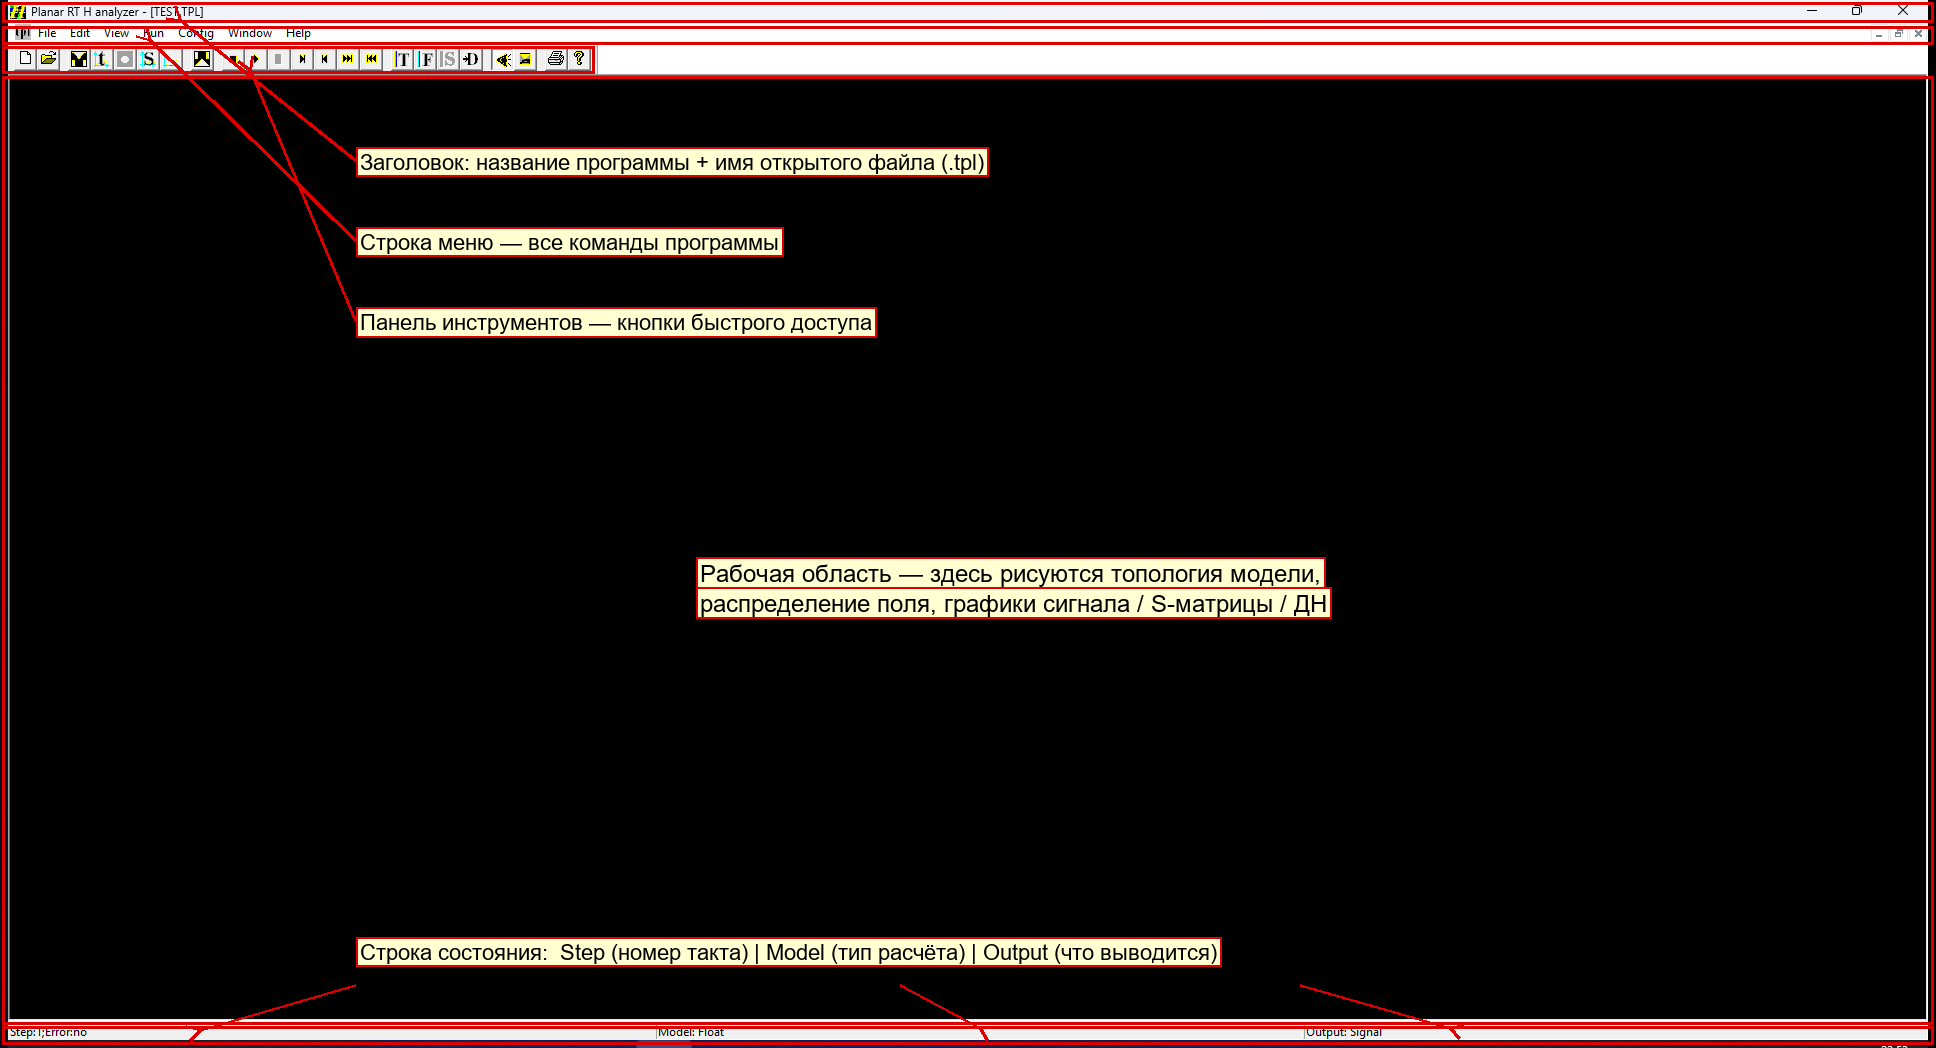Viewport: 1936px width, 1048px height.
Task: Click the rewind to start button
Action: [x=371, y=59]
